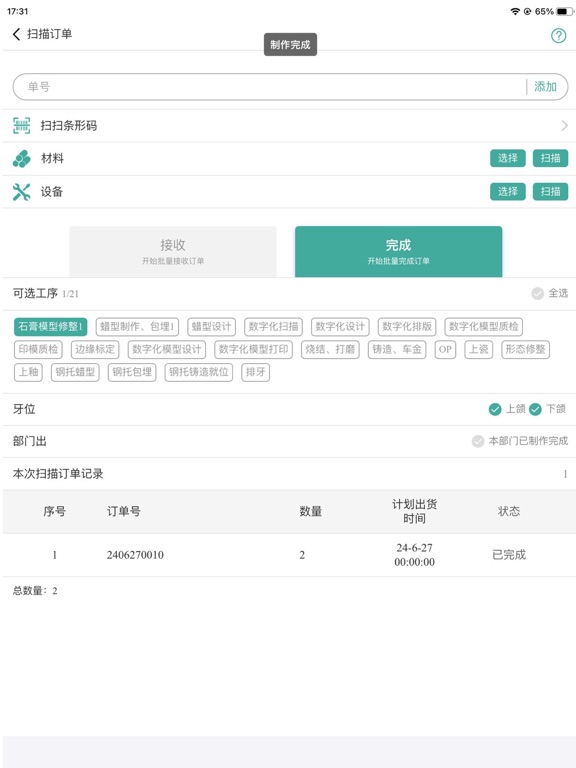Check the battery indicator icon
The image size is (576, 768).
tap(564, 11)
